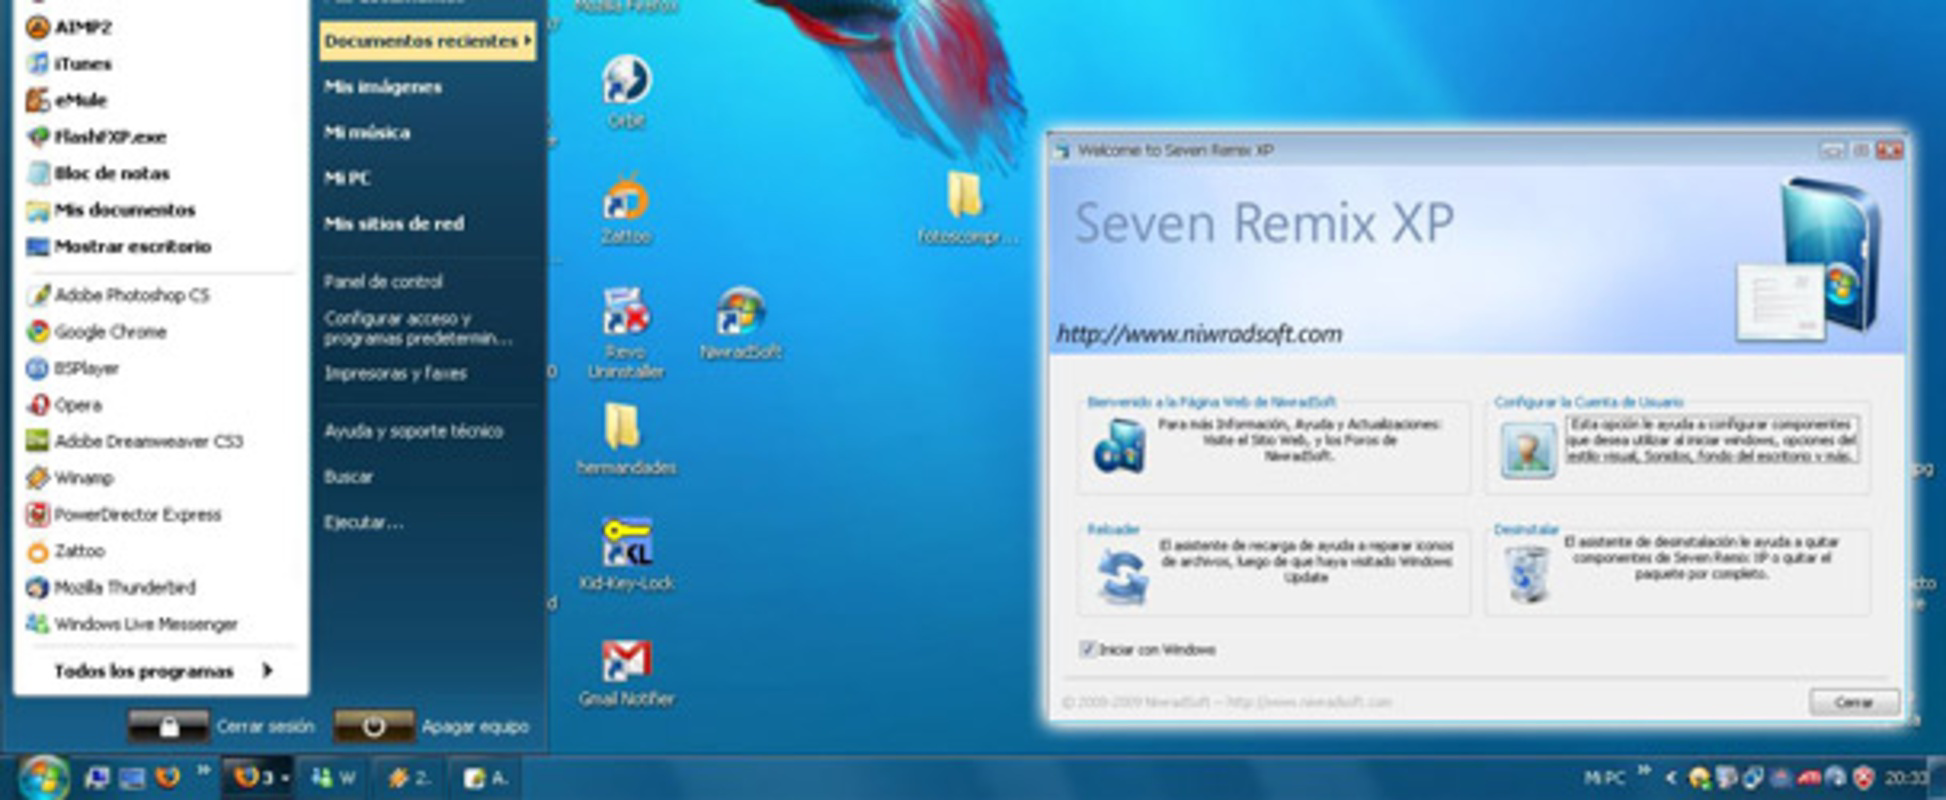Image resolution: width=1946 pixels, height=800 pixels.
Task: Click Mostrar escritorio in the Start menu
Action: pyautogui.click(x=119, y=246)
